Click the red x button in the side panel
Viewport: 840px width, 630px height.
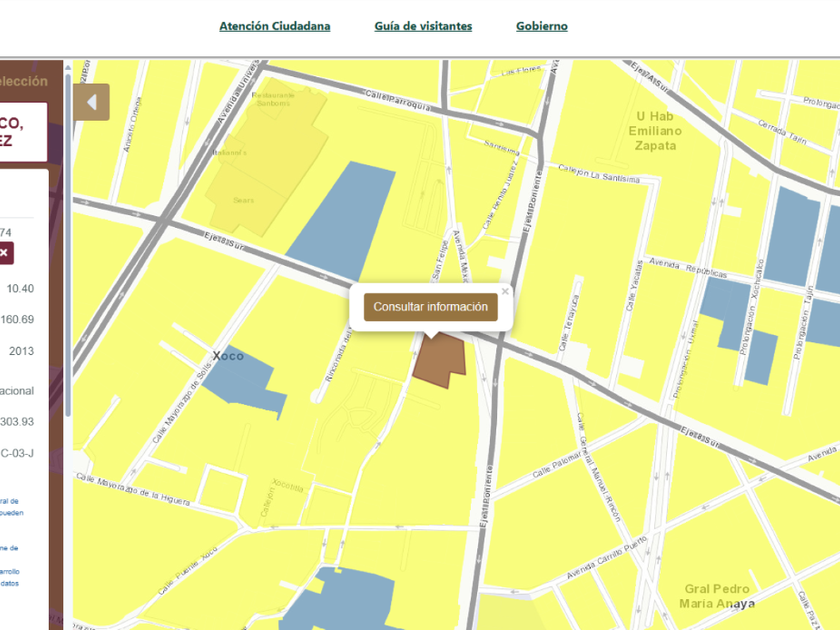coord(5,253)
